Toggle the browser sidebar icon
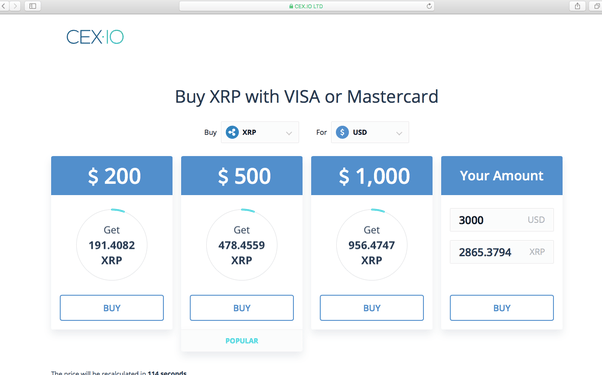The image size is (602, 375). (33, 6)
